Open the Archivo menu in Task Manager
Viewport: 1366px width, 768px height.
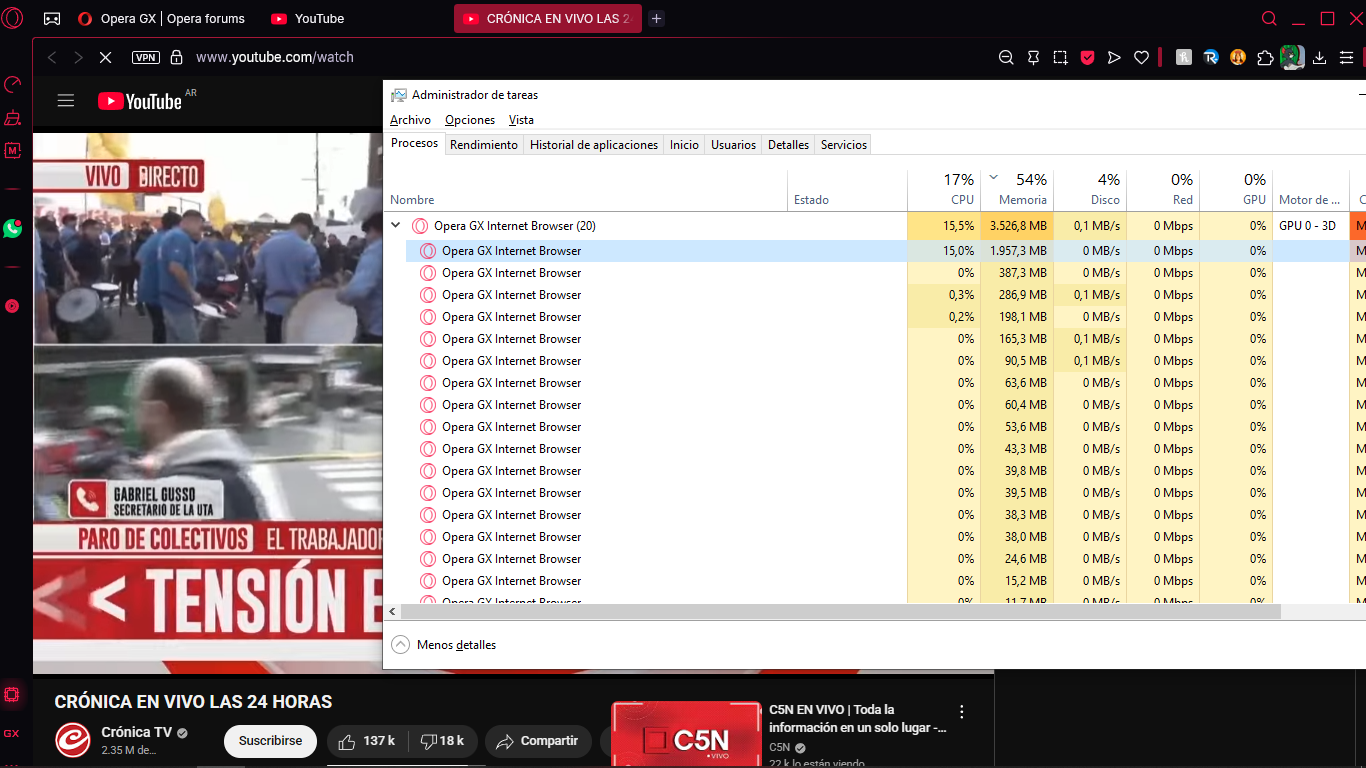(410, 120)
